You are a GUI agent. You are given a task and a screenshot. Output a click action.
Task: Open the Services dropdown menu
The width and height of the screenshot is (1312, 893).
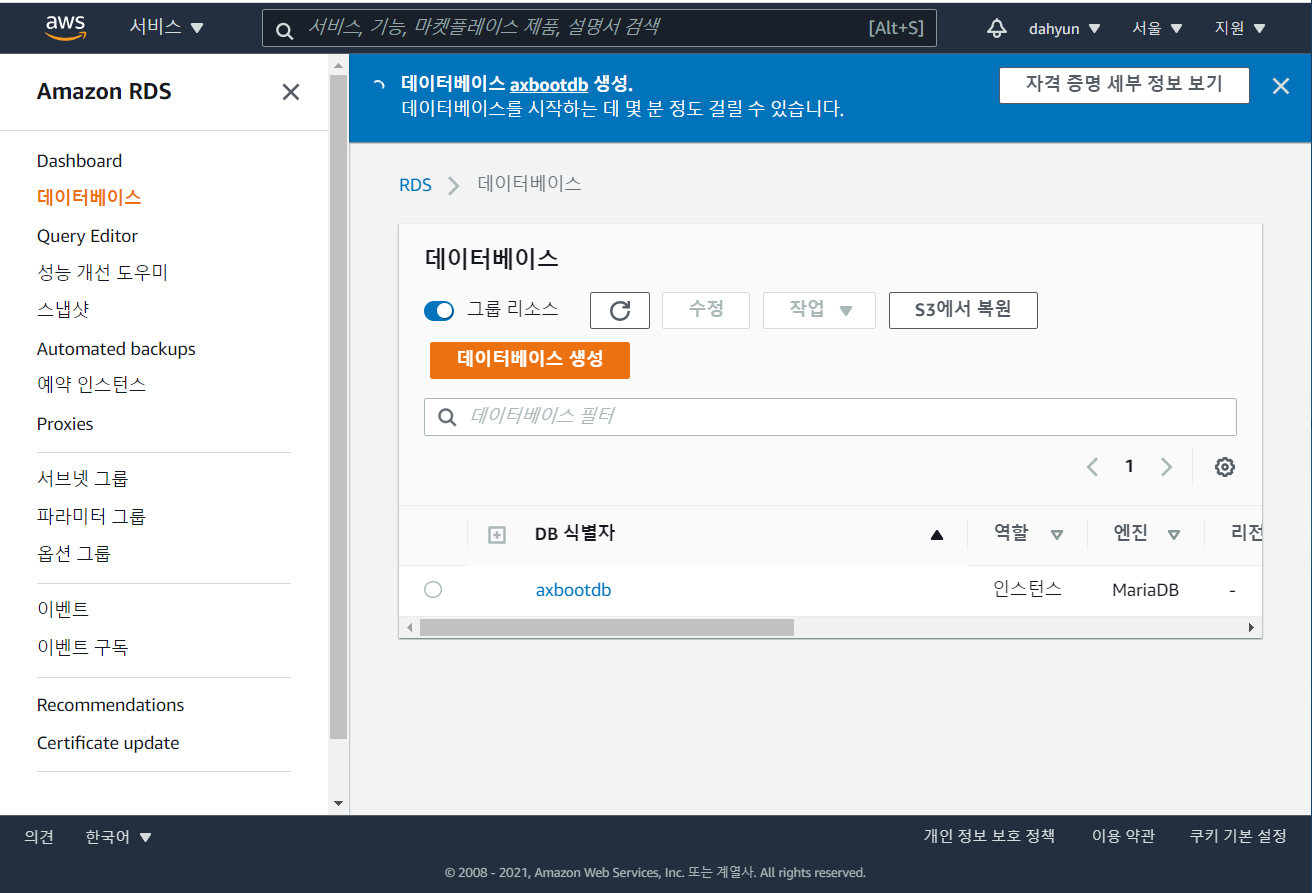[x=167, y=28]
